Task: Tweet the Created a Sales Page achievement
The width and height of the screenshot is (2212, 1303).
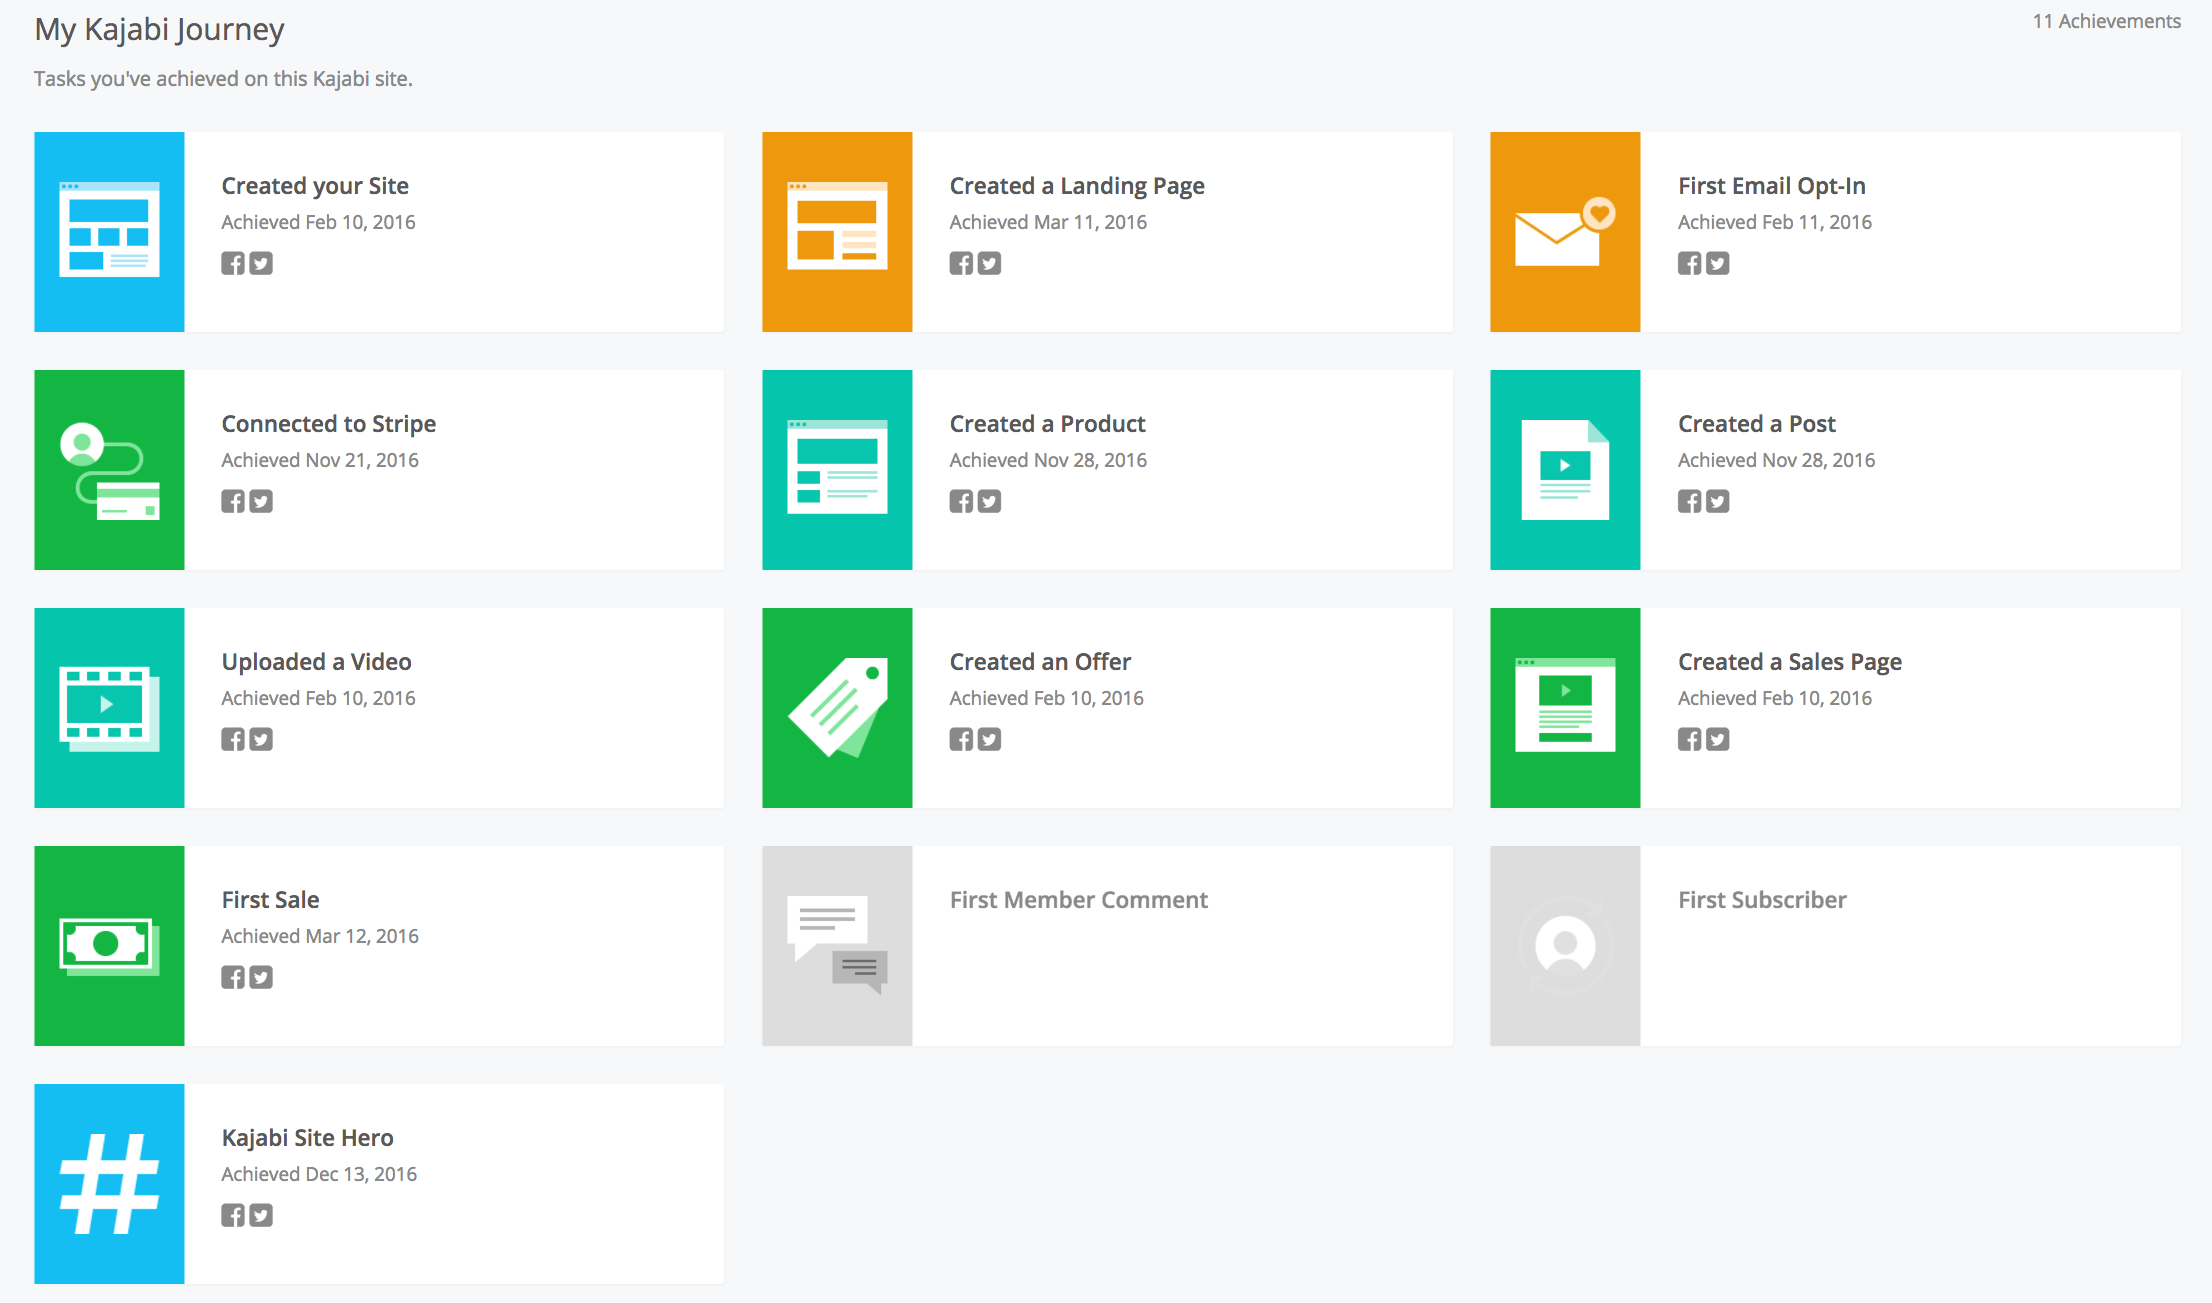Action: click(x=1717, y=739)
